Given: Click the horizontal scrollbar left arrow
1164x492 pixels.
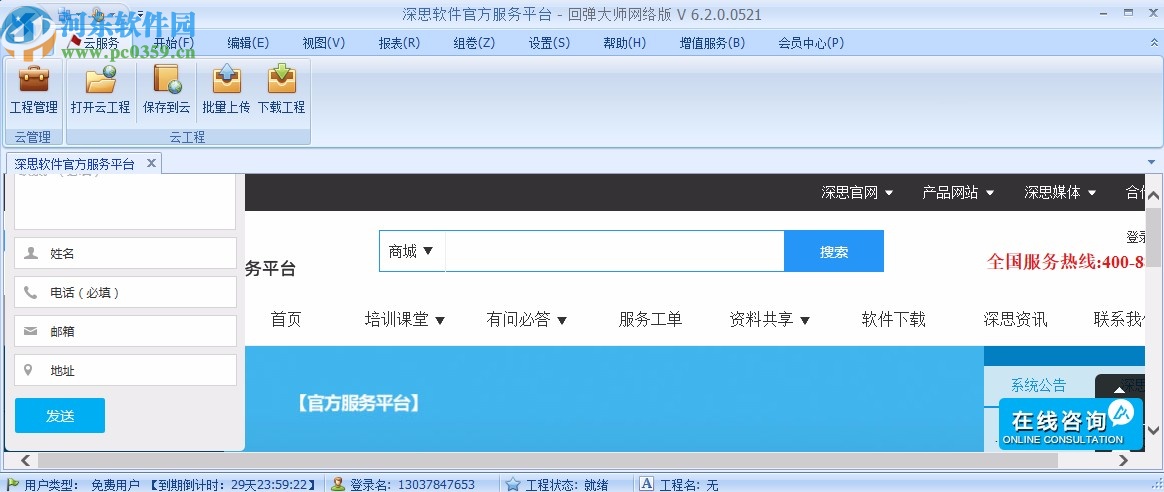Looking at the screenshot, I should point(25,461).
